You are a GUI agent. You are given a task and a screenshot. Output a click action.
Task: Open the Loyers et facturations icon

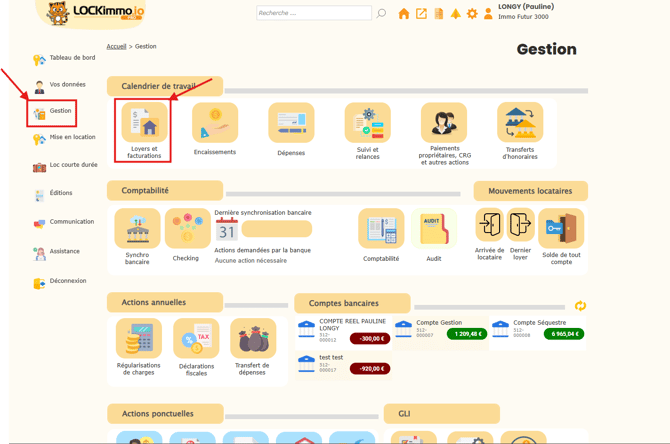click(x=144, y=124)
